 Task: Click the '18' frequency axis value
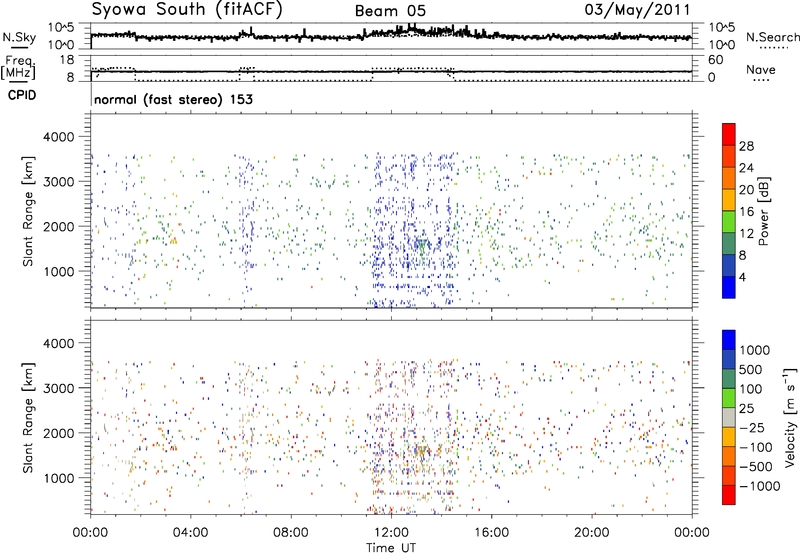click(x=67, y=60)
